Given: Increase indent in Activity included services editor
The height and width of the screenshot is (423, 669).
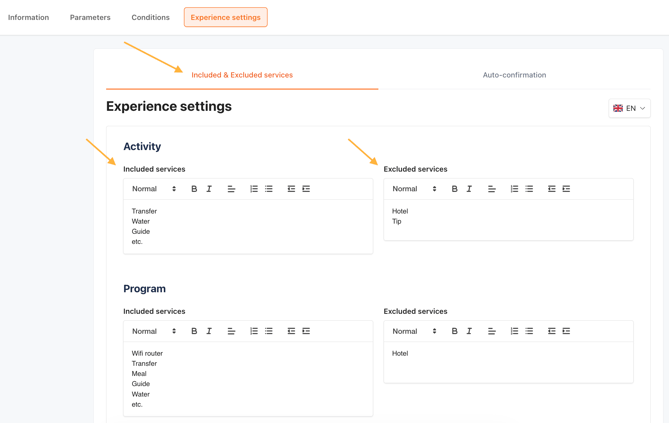Looking at the screenshot, I should tap(306, 189).
